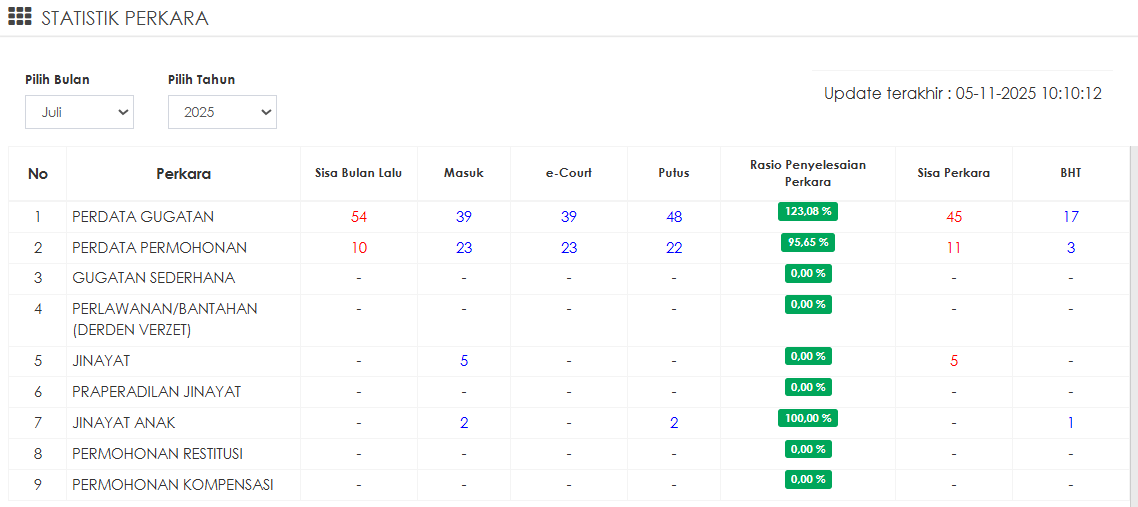Click Perdata Gugatan BHT value 17
1138x507 pixels.
tap(1071, 217)
